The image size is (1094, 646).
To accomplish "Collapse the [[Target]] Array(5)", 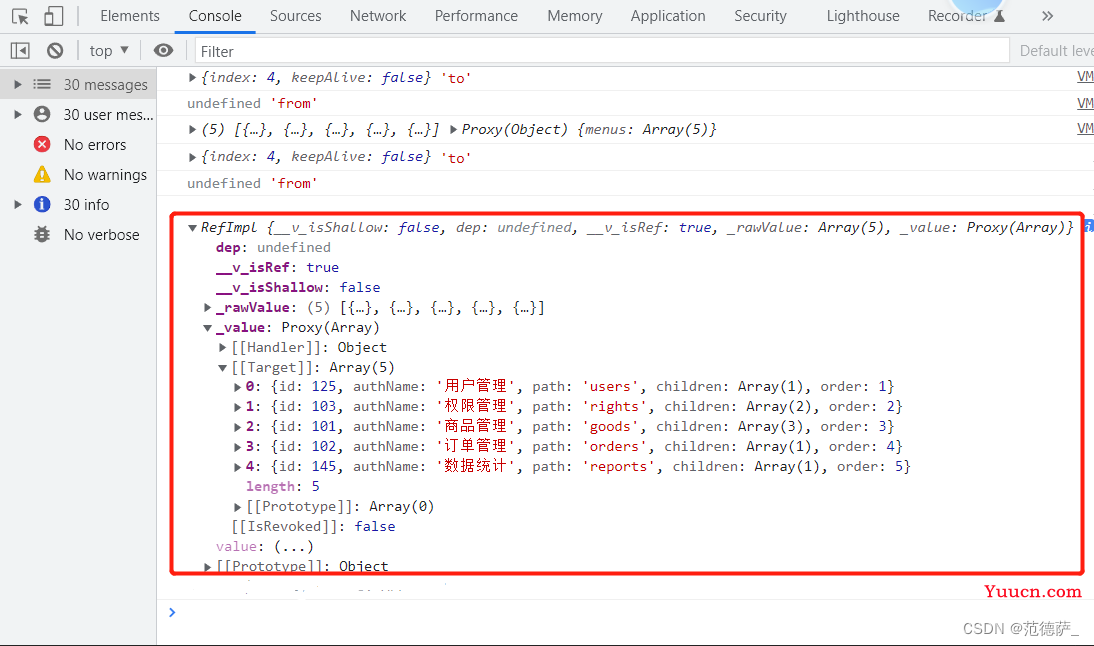I will click(223, 368).
